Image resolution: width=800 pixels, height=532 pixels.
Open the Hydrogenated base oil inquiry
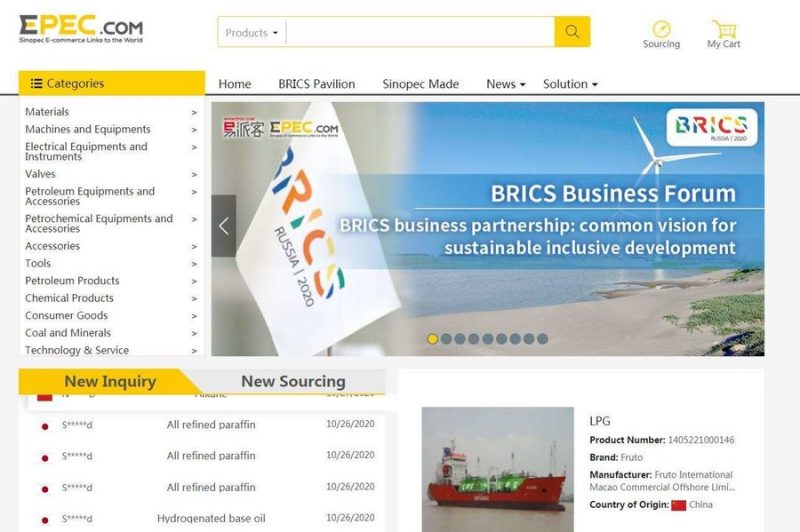coord(211,519)
